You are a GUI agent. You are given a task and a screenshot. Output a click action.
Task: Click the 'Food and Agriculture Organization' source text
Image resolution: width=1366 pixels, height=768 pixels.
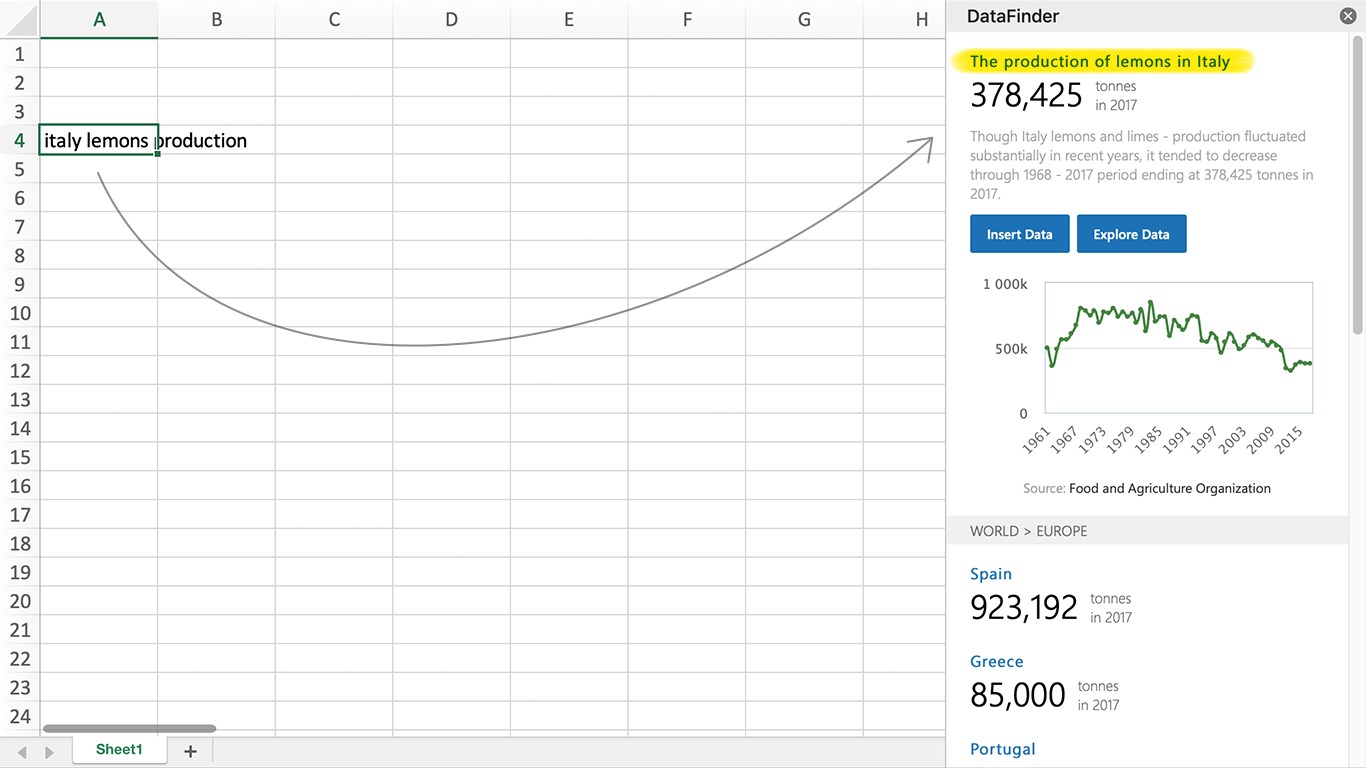[1170, 489]
